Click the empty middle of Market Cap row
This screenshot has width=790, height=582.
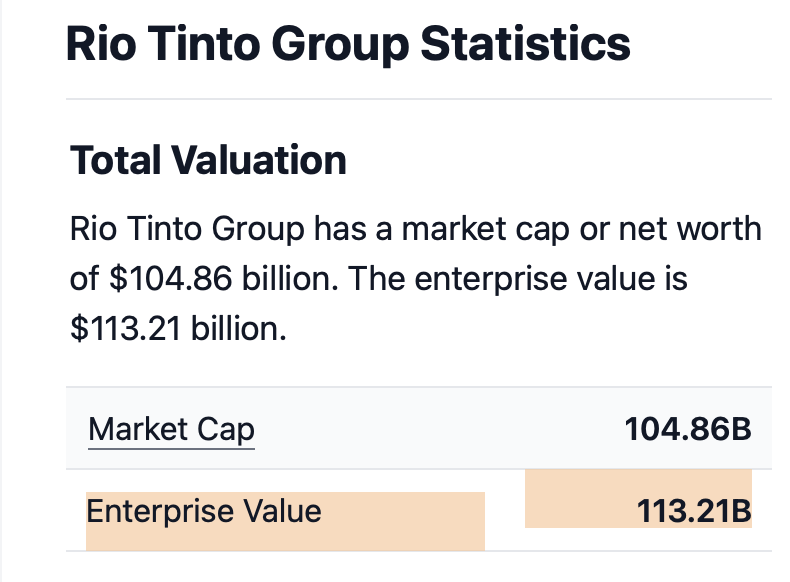tap(440, 430)
